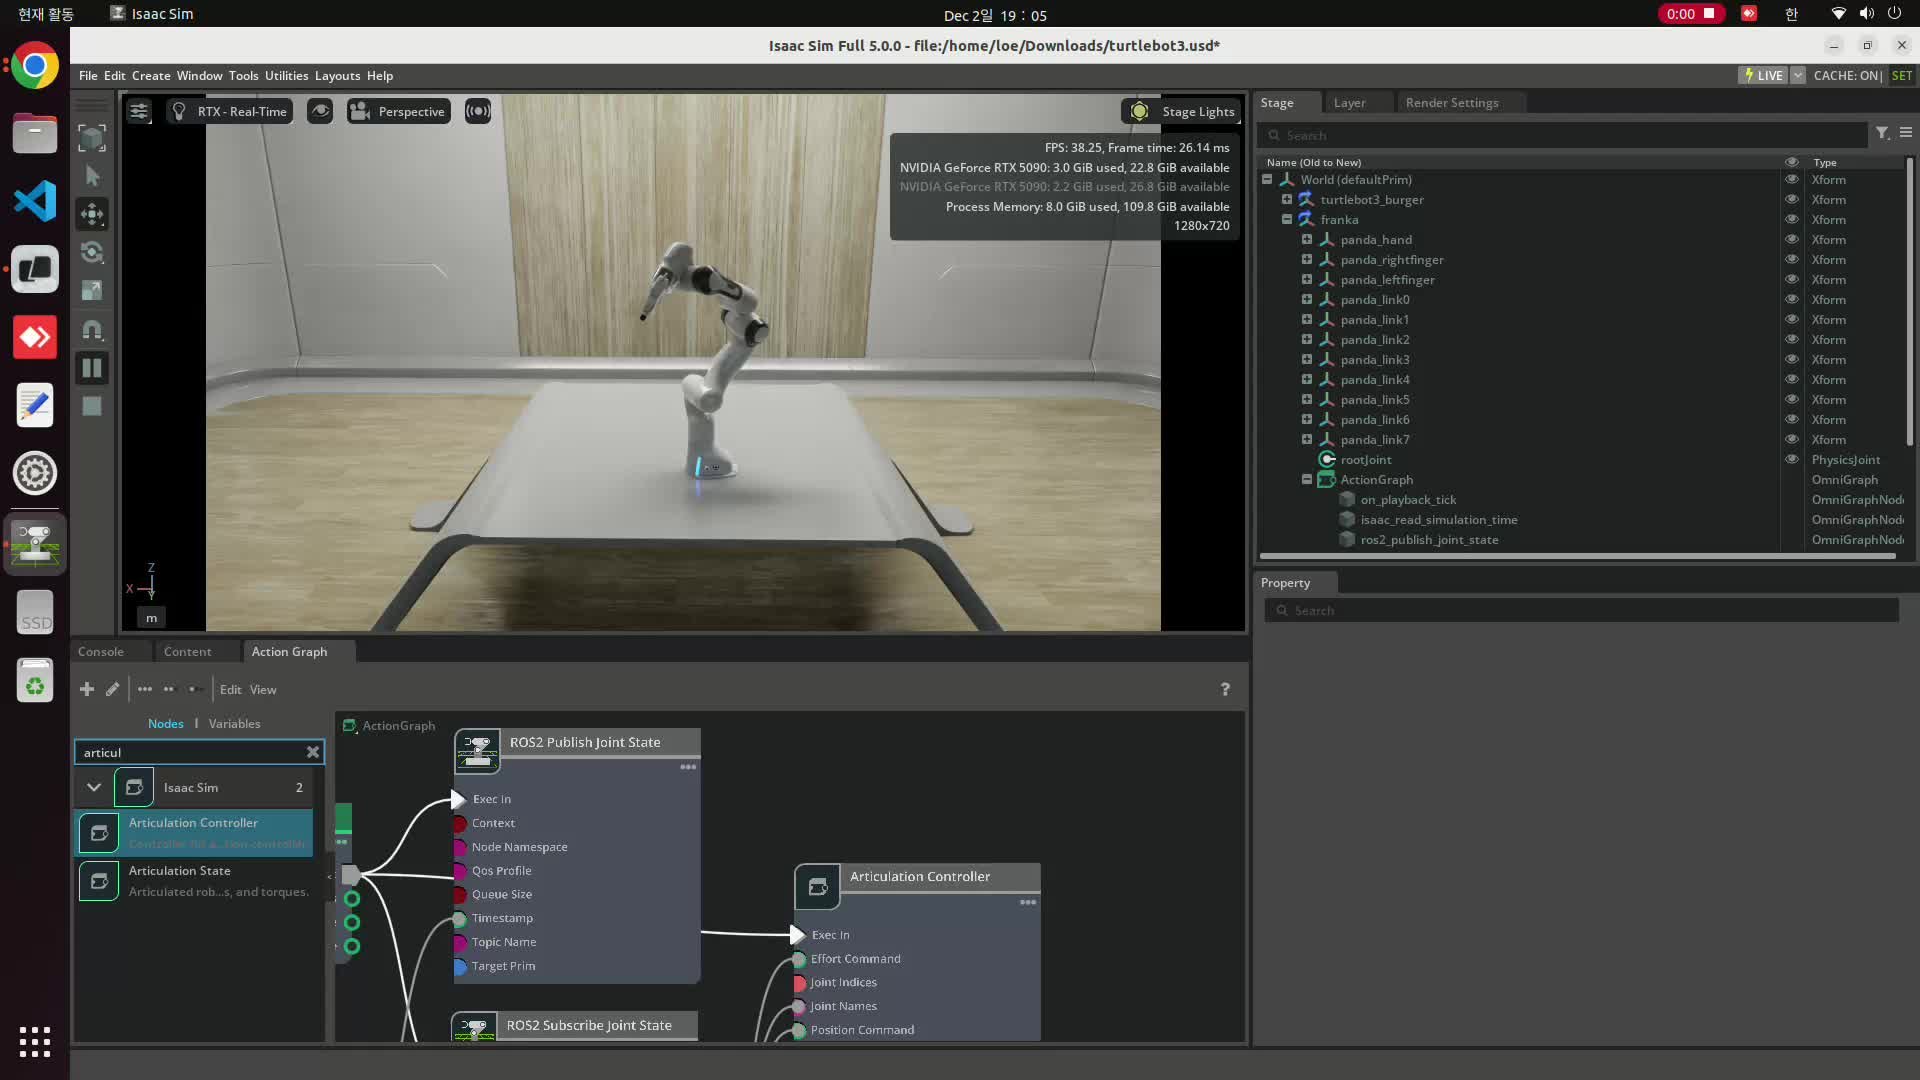Click ROS2 Publish Joint State node icon
The image size is (1920, 1080).
(478, 750)
